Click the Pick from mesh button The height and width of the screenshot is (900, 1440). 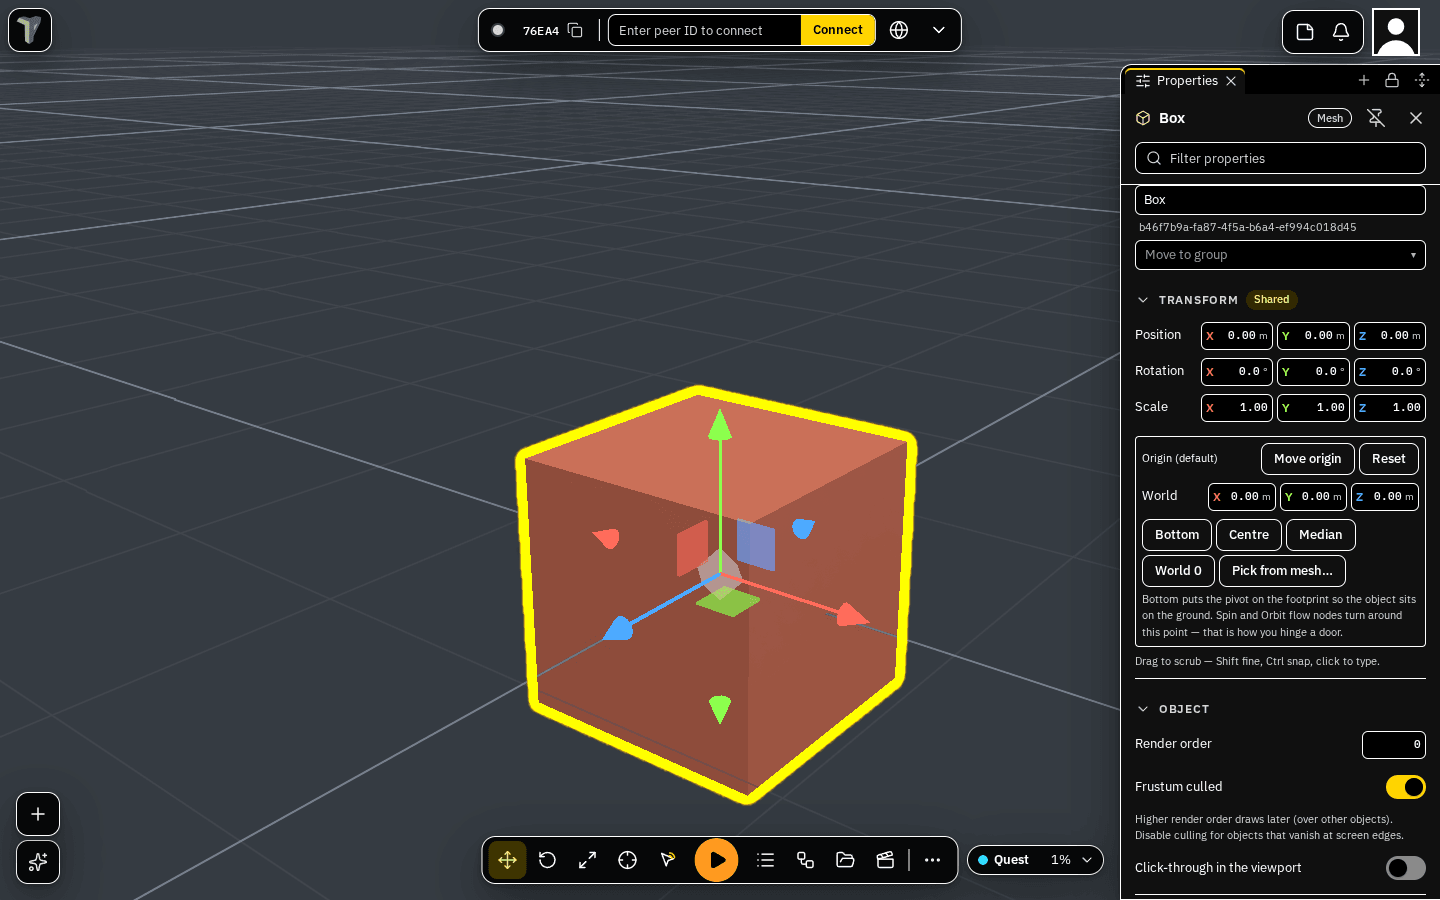click(x=1282, y=571)
